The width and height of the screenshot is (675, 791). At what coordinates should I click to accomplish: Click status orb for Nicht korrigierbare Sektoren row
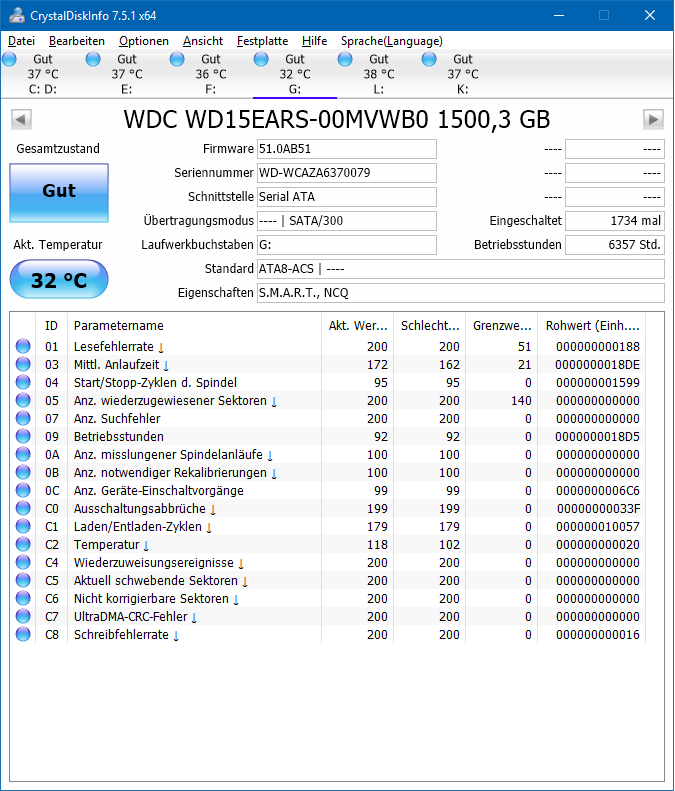23,598
